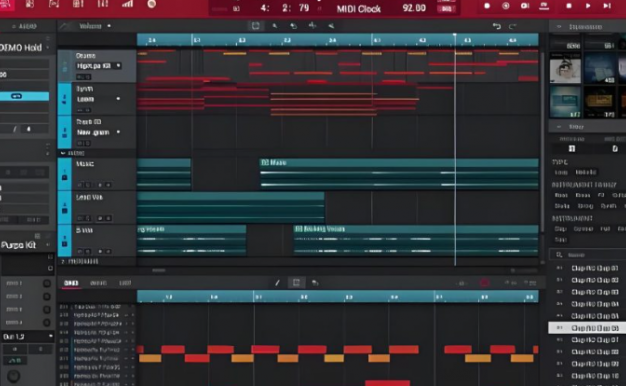Click the browser search field

coord(588,255)
